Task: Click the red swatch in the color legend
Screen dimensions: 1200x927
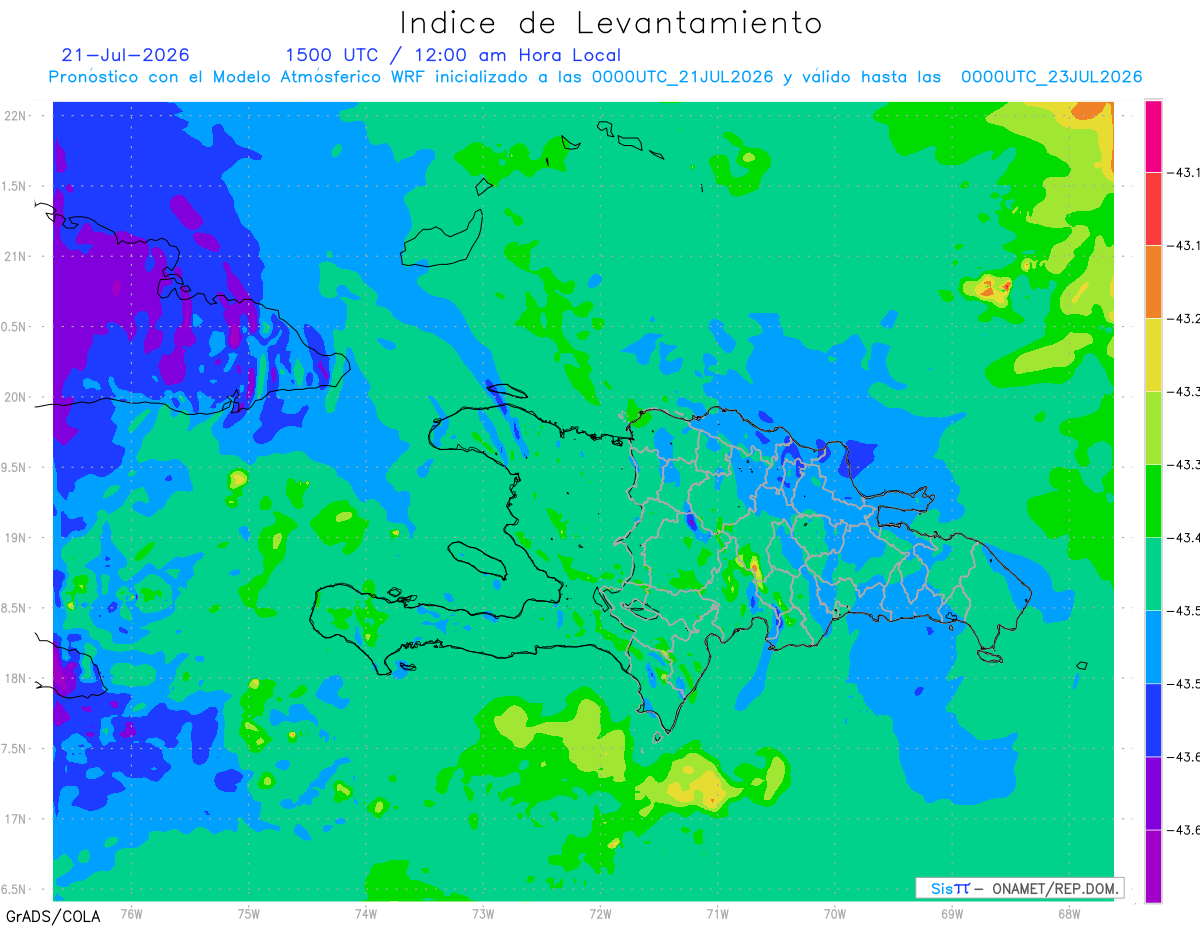Action: 1153,209
